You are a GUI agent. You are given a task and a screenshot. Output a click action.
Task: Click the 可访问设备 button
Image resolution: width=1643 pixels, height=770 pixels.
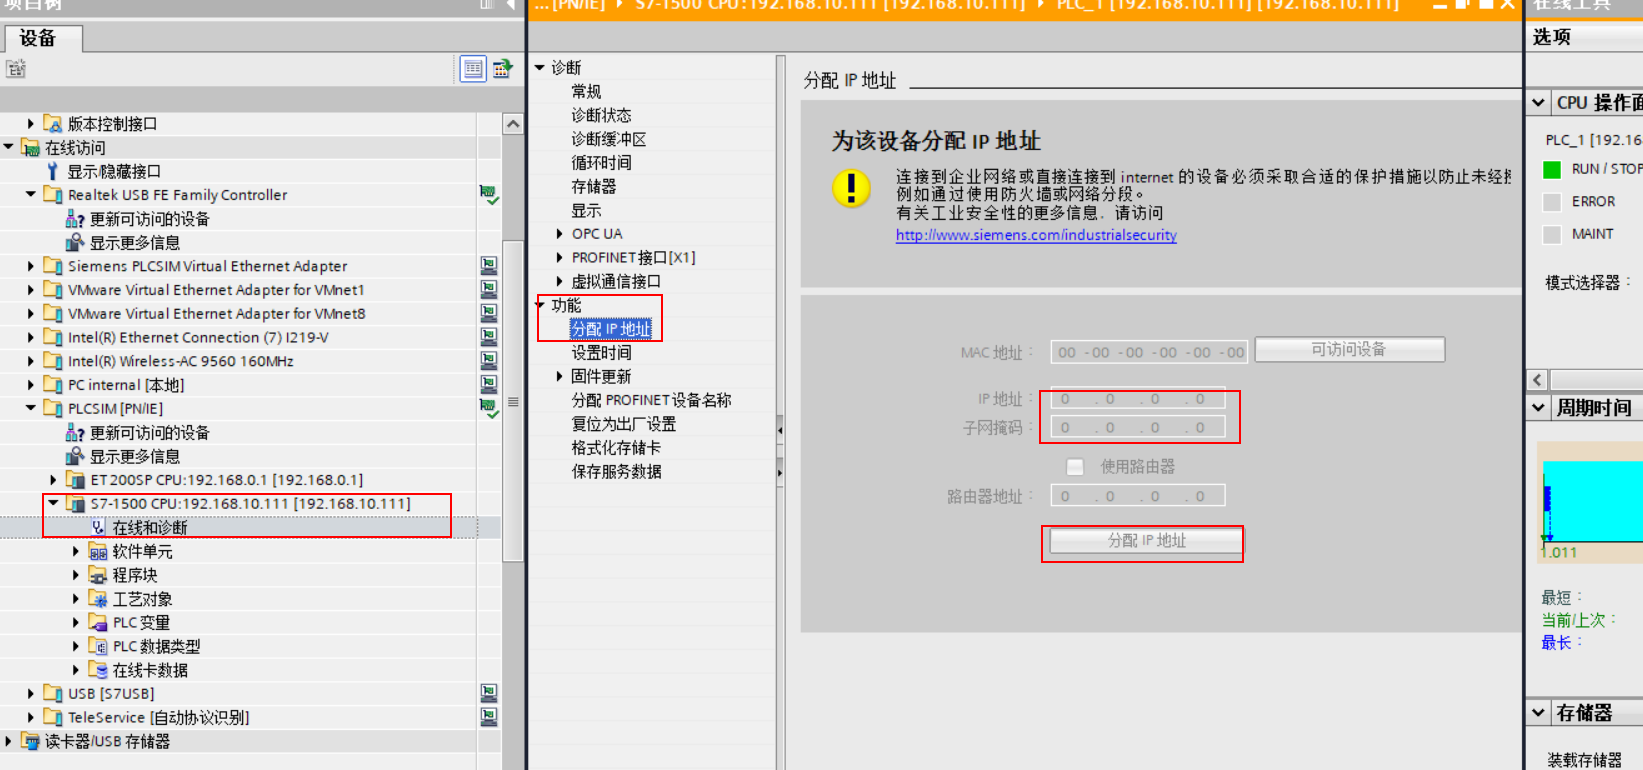[x=1350, y=349]
